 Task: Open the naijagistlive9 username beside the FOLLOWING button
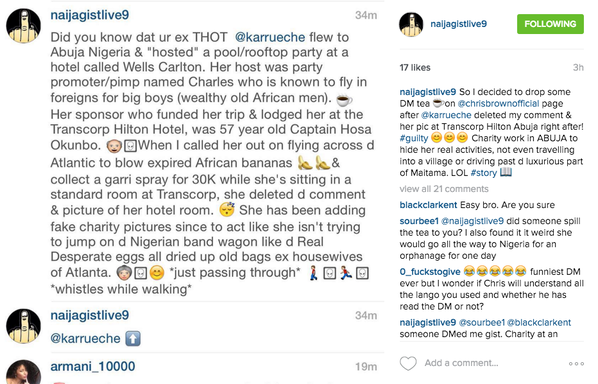(x=458, y=24)
